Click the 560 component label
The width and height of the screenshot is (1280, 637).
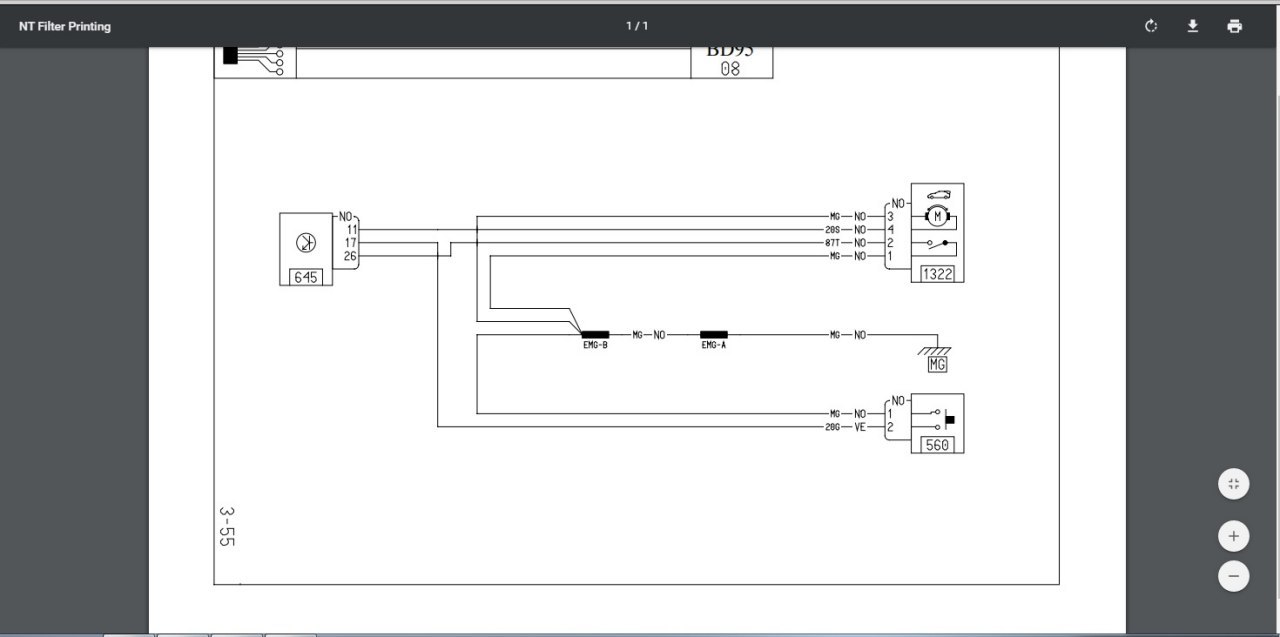click(937, 445)
